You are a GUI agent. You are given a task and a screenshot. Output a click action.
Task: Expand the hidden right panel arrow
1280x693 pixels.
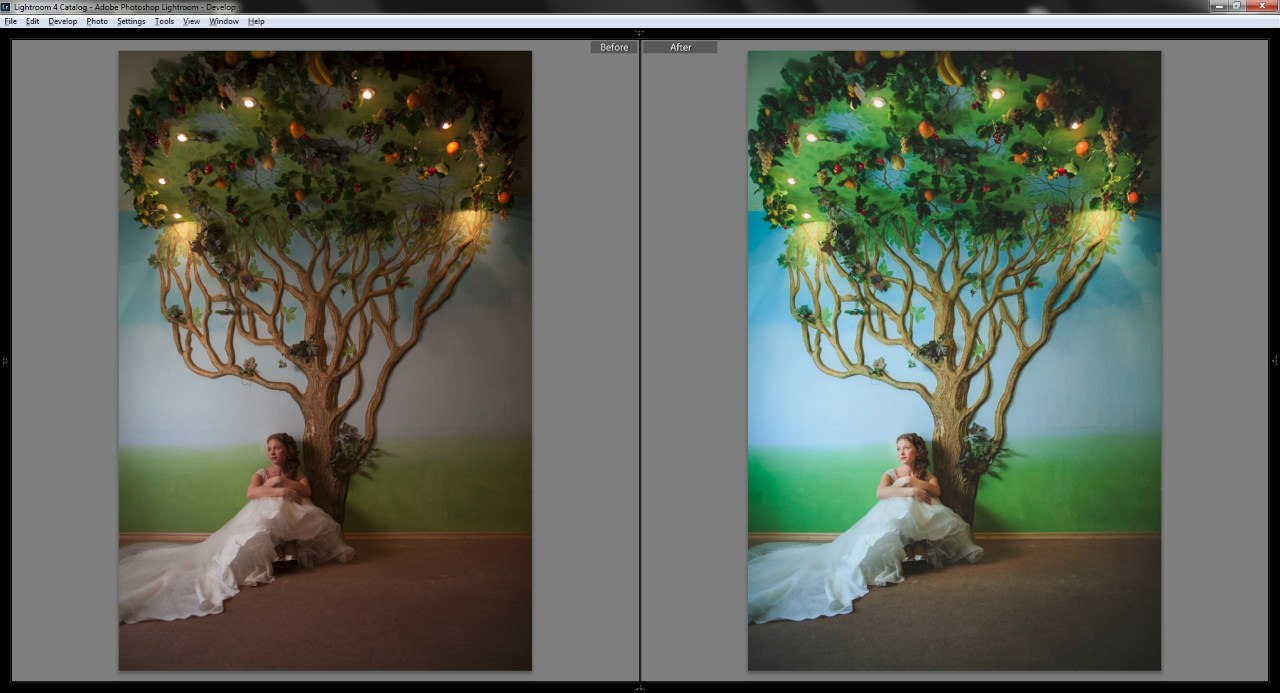click(1275, 360)
